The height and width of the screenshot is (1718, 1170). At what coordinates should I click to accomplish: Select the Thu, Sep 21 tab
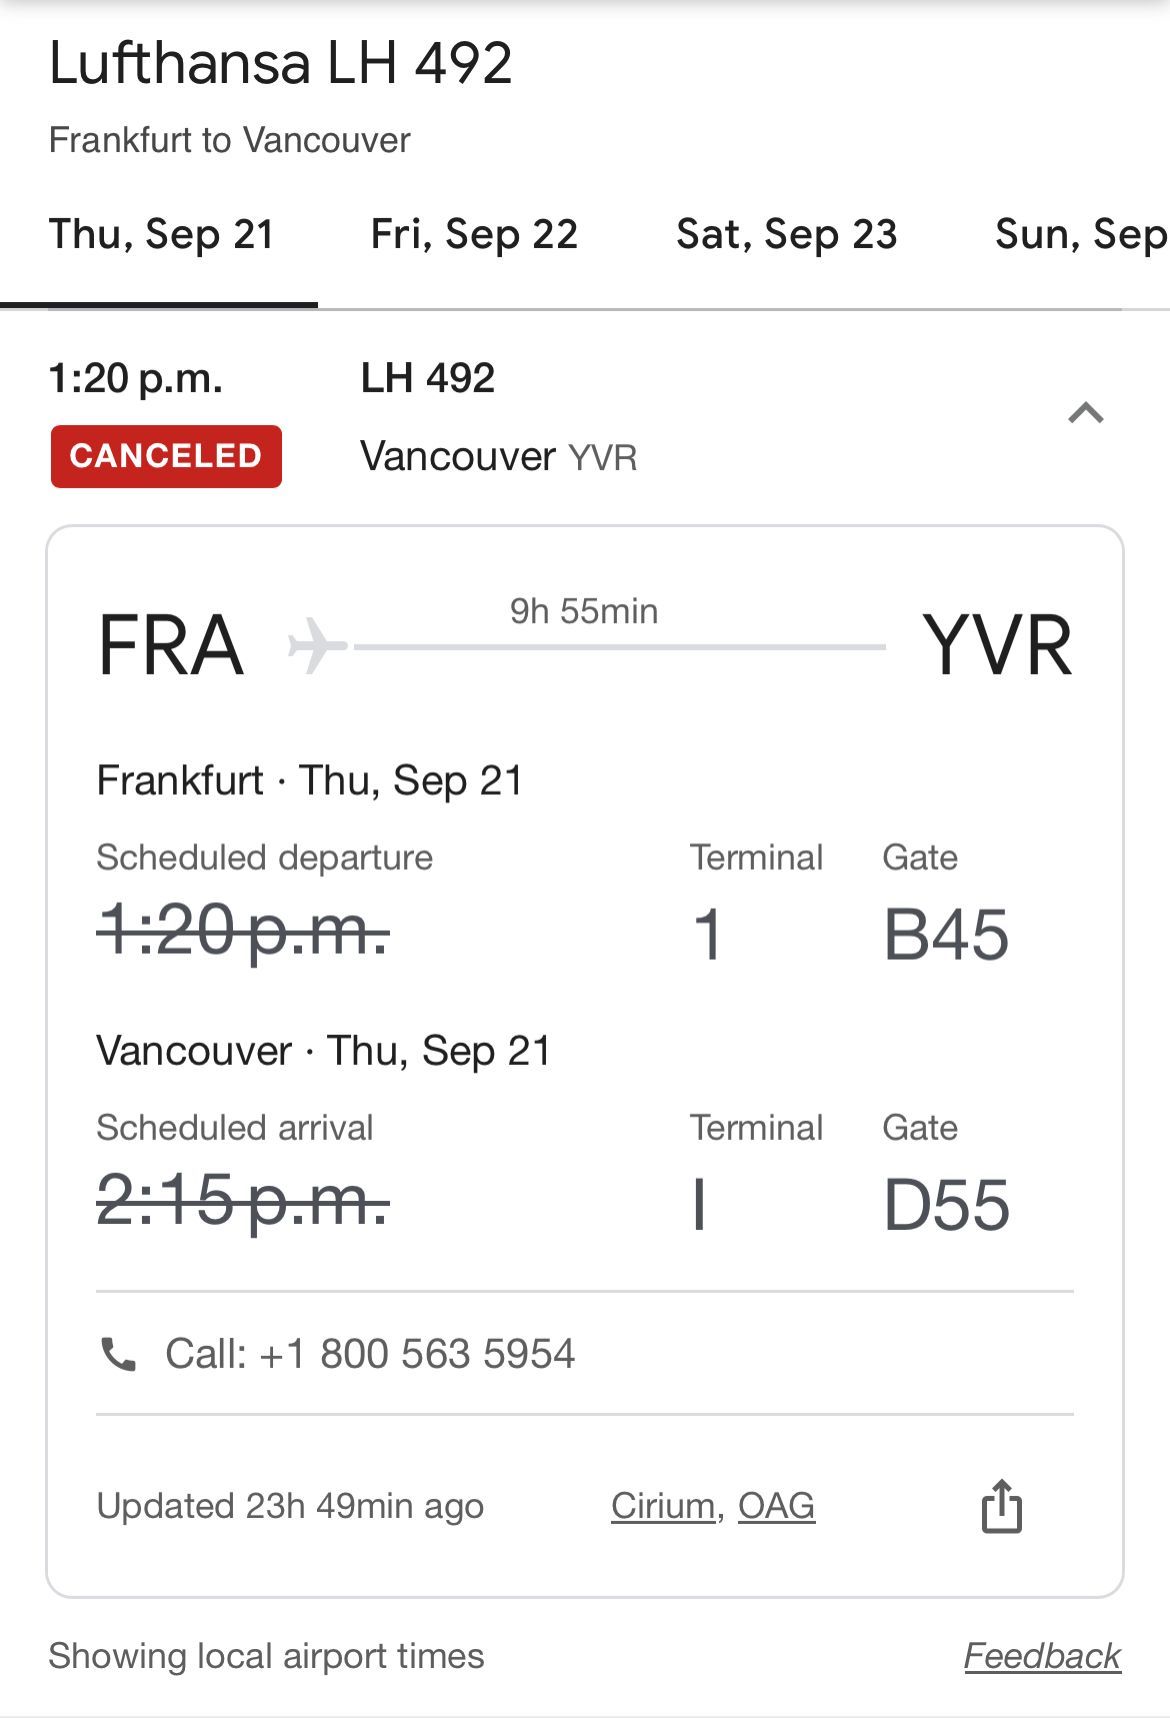[x=162, y=235]
